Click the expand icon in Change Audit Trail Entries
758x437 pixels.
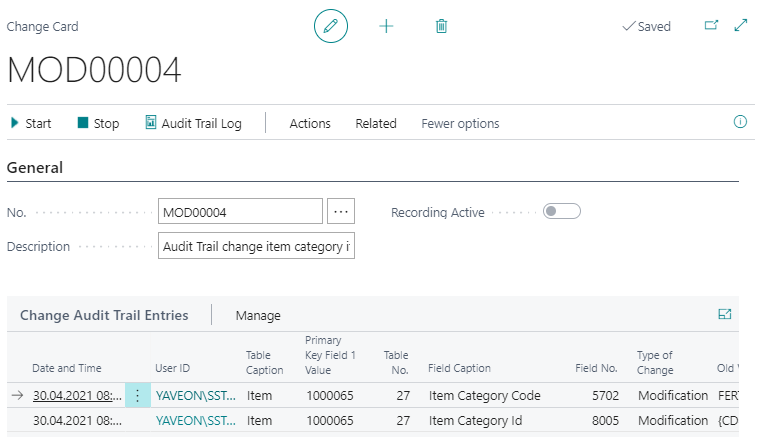coord(725,314)
